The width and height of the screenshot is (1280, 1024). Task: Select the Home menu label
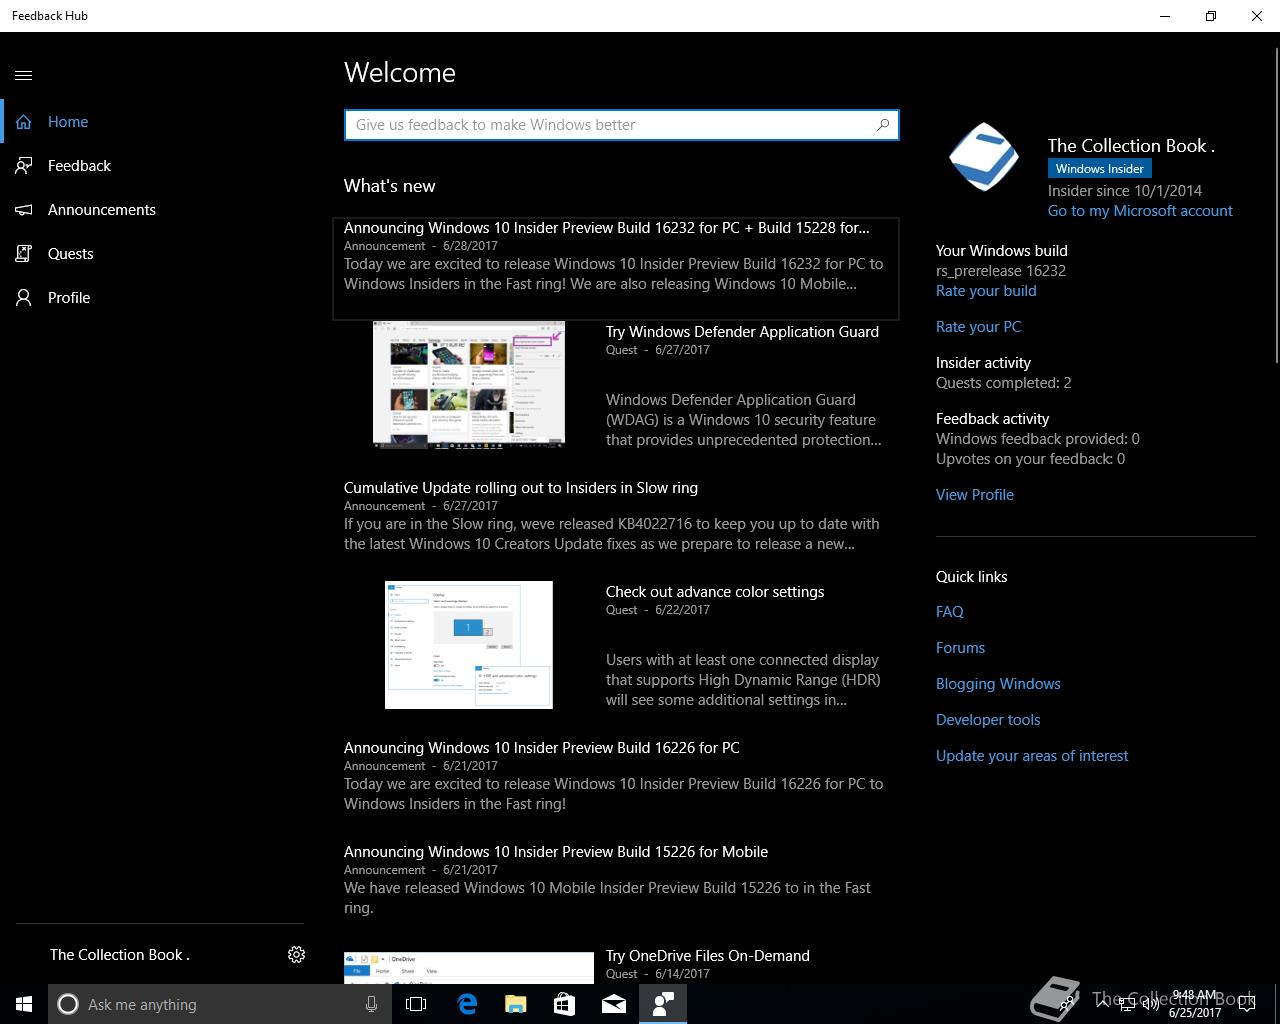click(68, 122)
